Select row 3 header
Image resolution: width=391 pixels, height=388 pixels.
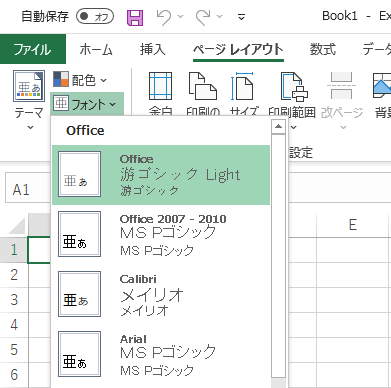tap(14, 300)
